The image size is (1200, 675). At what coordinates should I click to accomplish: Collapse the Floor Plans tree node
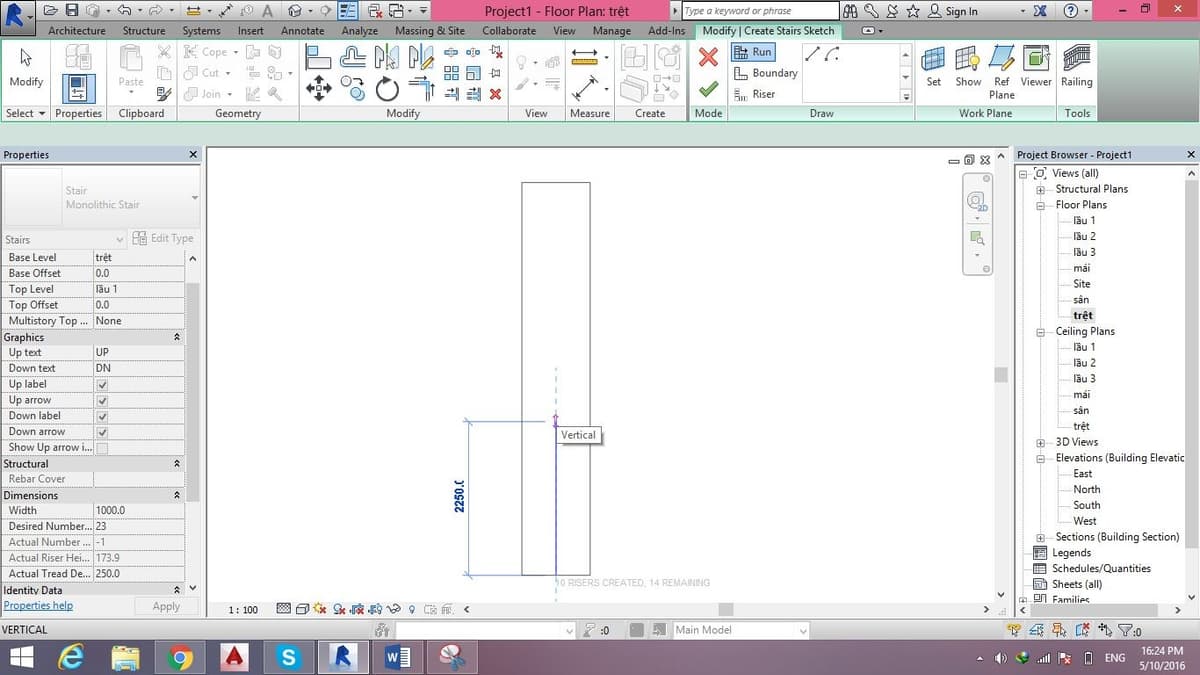(1040, 205)
